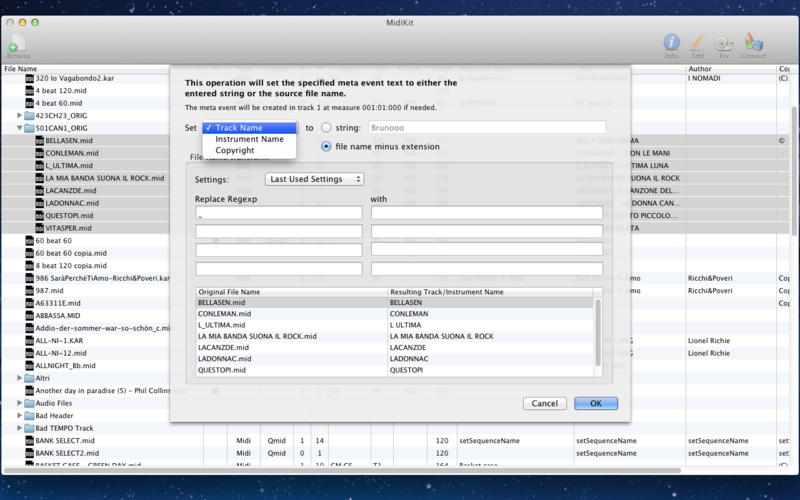
Task: Choose Copyright in the popup menu
Action: point(249,151)
